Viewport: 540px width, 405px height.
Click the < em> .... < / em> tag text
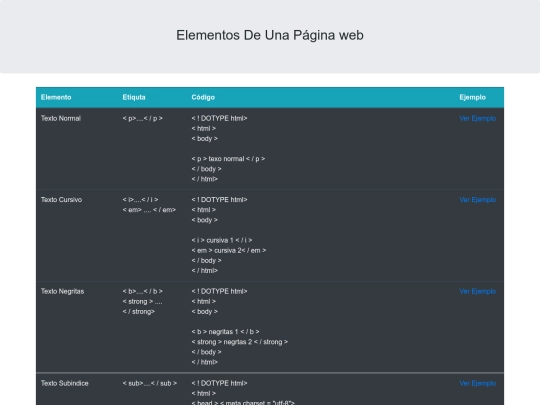click(149, 210)
